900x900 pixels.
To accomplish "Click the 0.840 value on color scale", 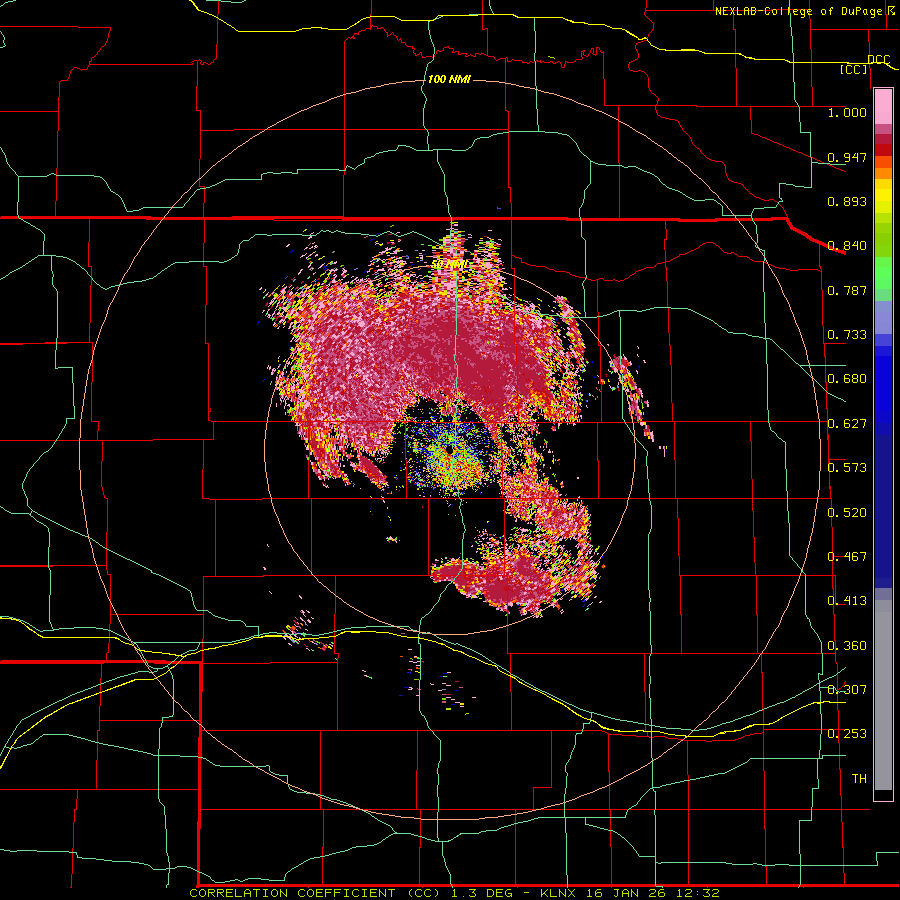I will click(847, 246).
